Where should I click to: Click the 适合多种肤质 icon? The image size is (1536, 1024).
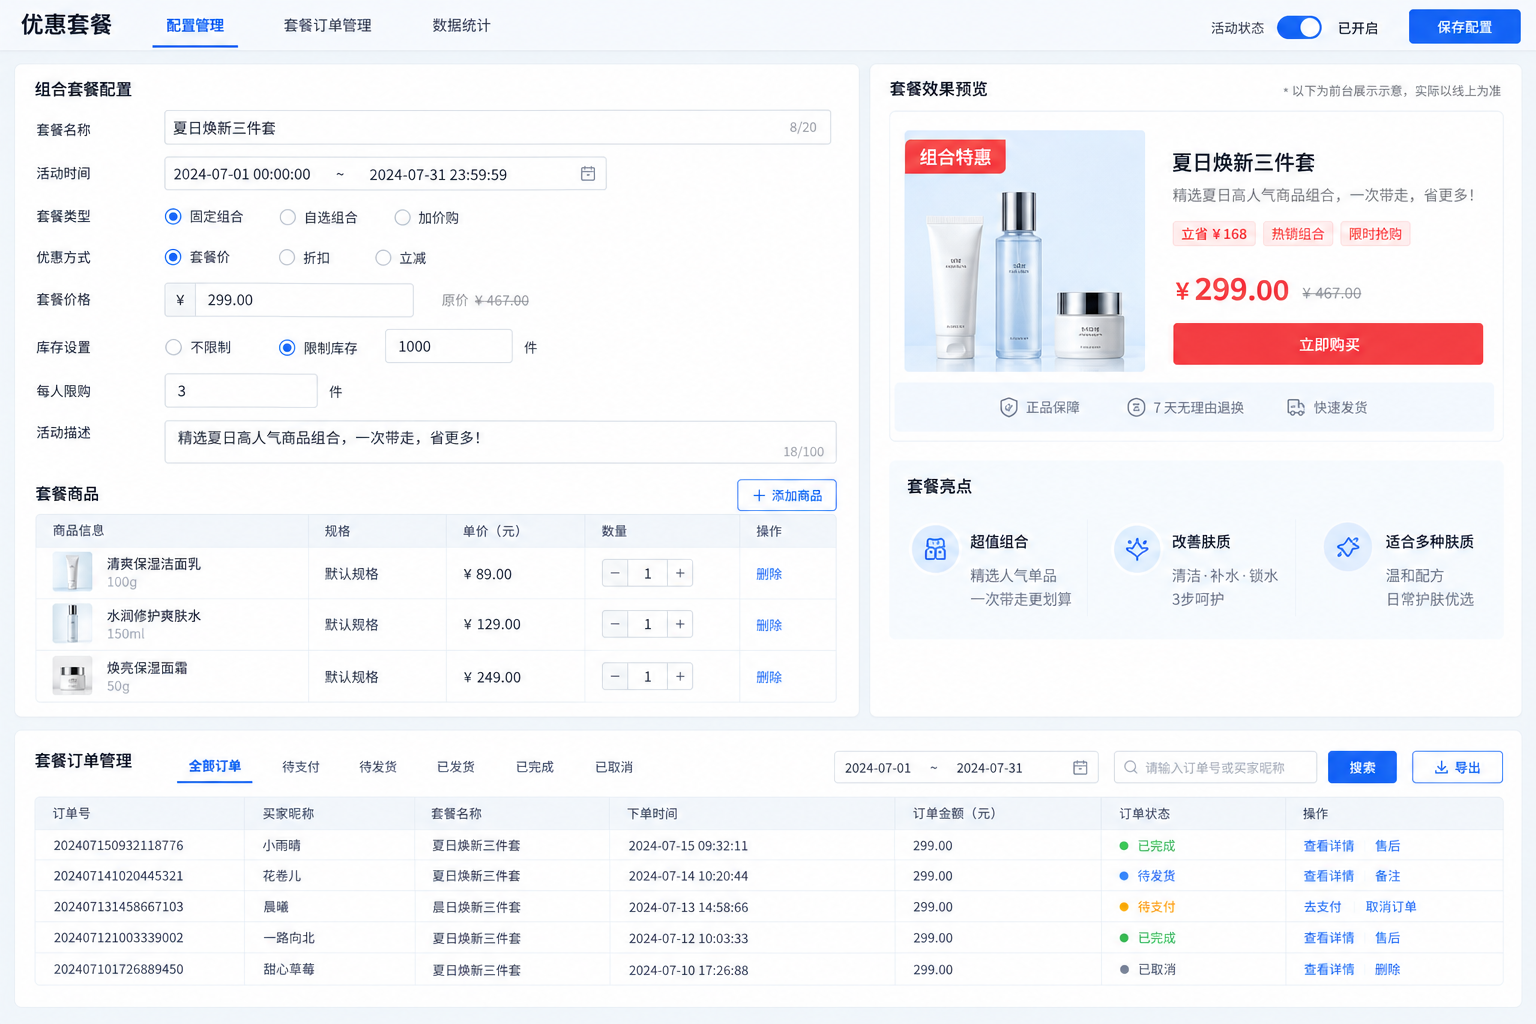[x=1348, y=547]
